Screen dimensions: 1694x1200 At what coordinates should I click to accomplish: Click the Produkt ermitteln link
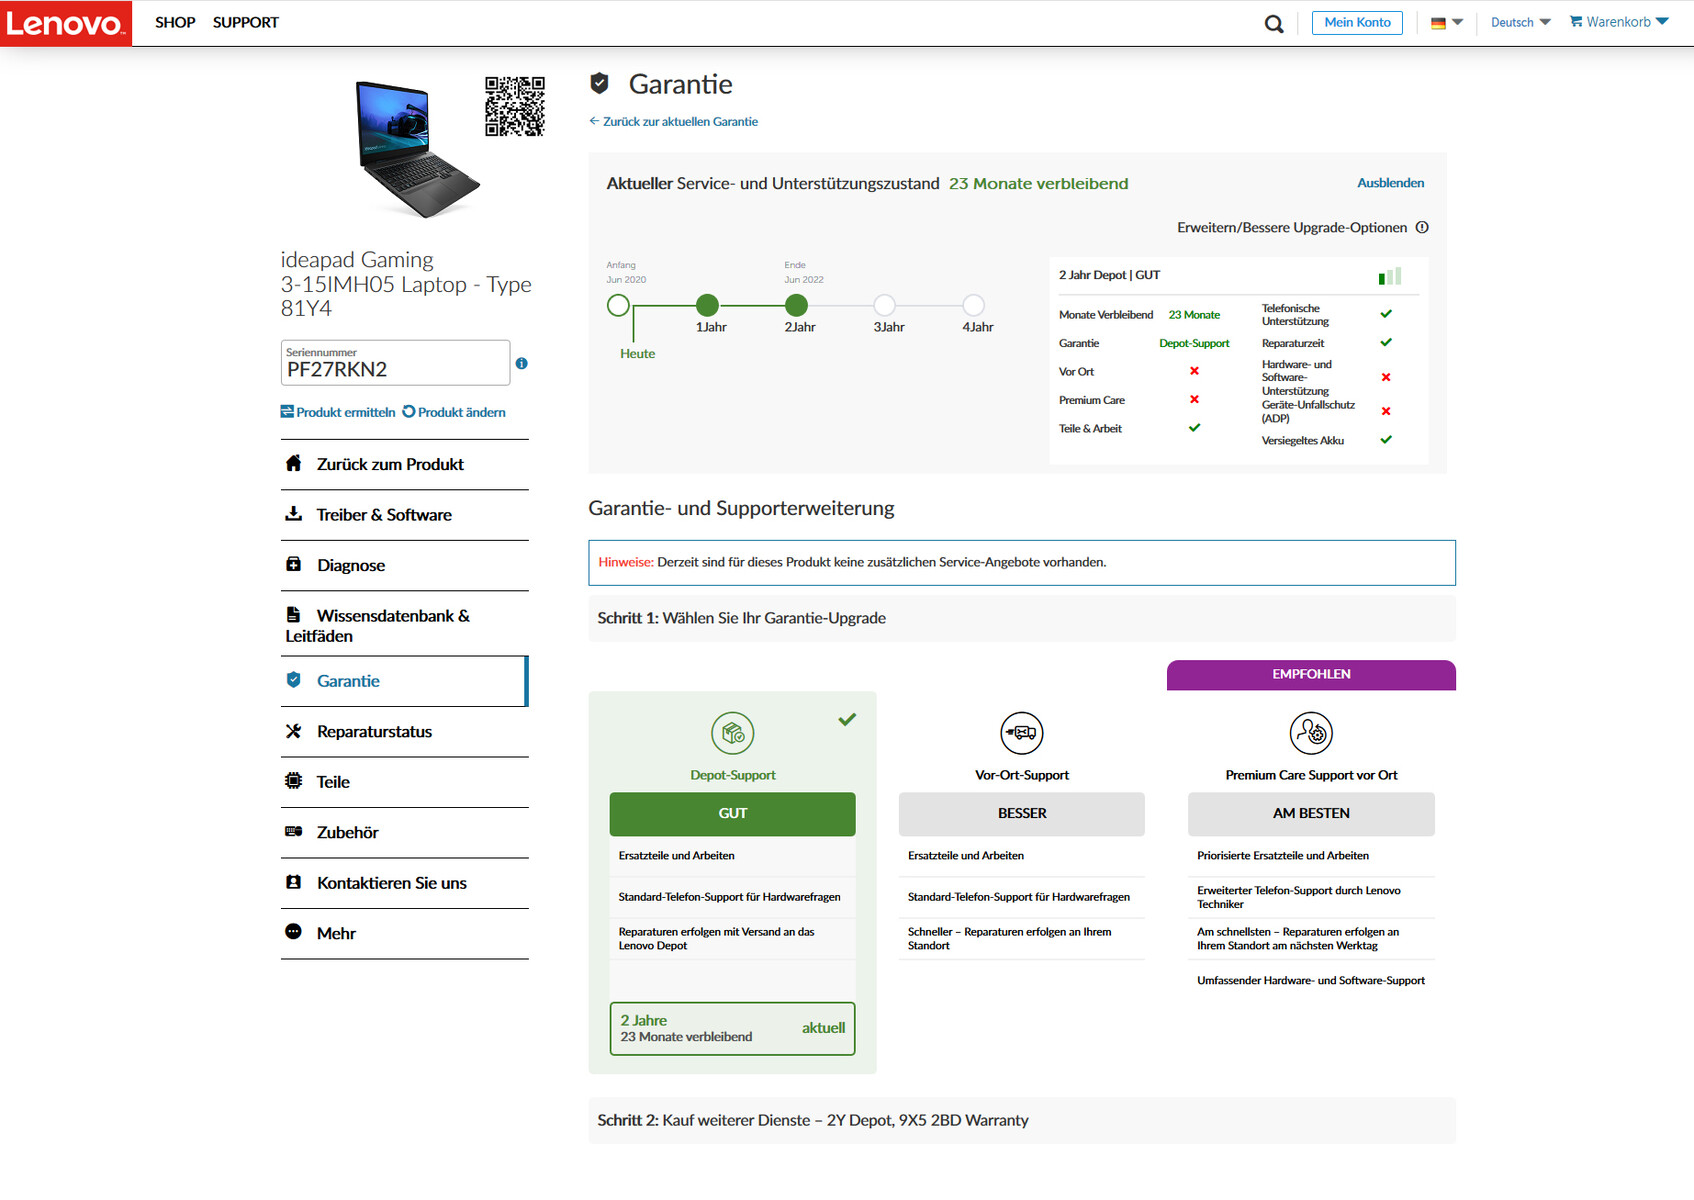[x=338, y=412]
